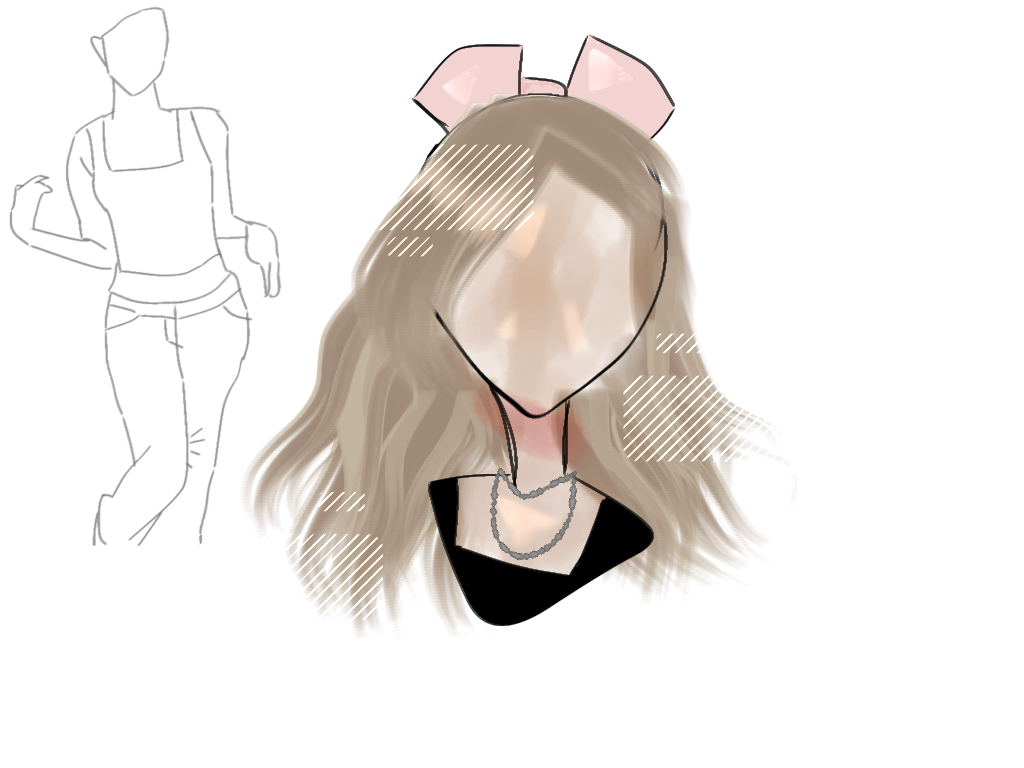
Task: Click the center knot of the pink bow
Action: (x=543, y=88)
